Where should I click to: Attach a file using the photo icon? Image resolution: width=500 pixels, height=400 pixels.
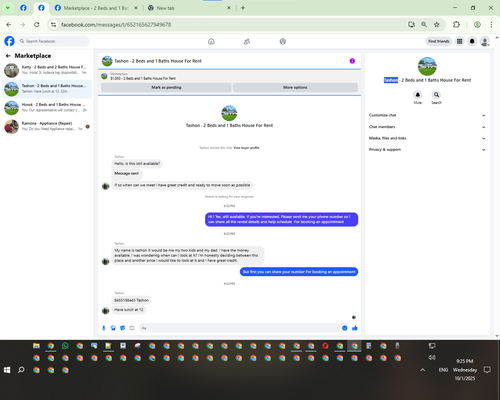pos(113,328)
